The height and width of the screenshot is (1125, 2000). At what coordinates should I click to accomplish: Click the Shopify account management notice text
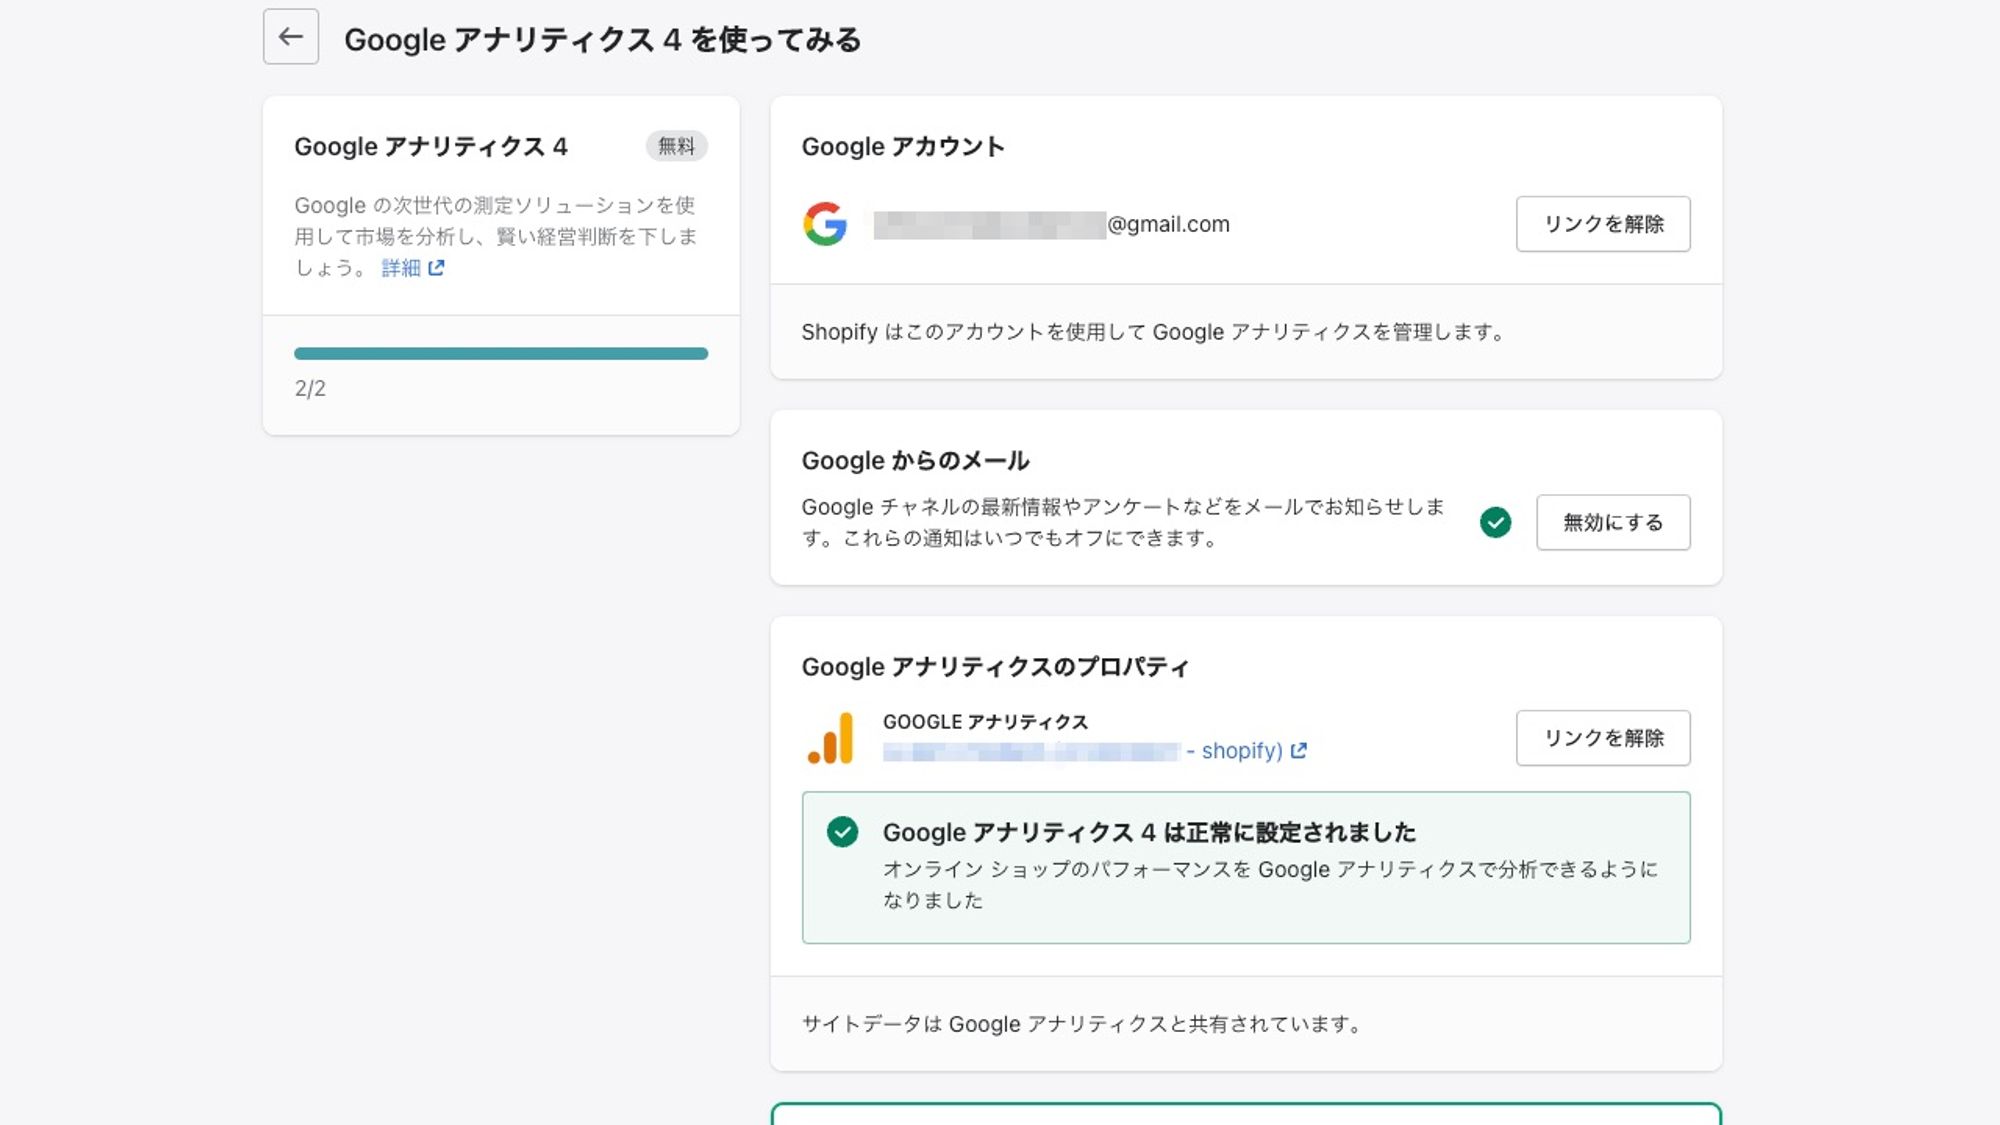tap(1154, 332)
